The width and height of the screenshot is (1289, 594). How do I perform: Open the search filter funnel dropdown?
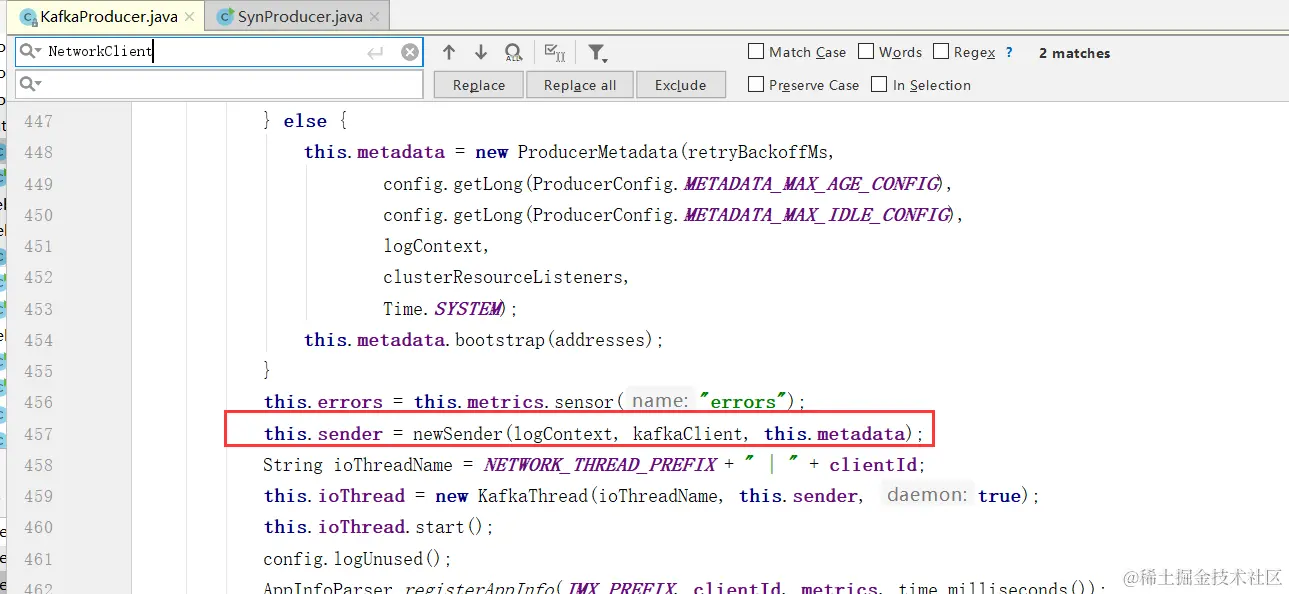tap(597, 53)
